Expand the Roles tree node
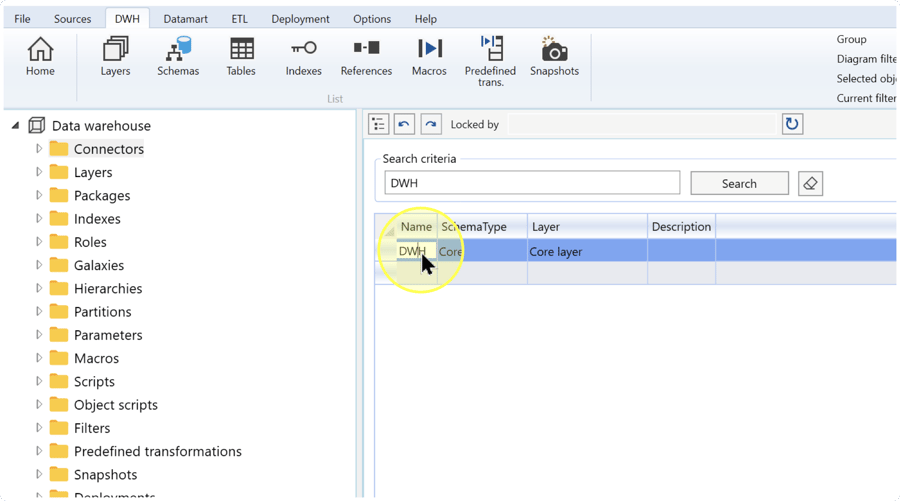The width and height of the screenshot is (900, 501). tap(38, 242)
